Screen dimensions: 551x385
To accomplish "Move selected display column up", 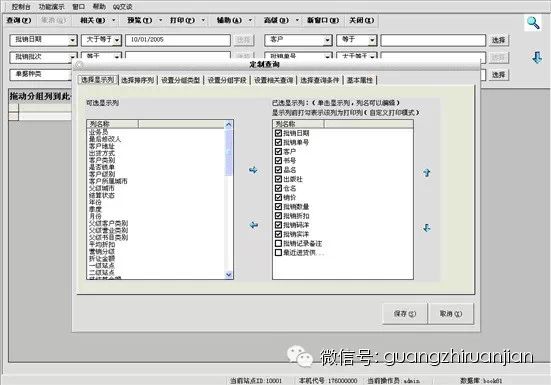I will pyautogui.click(x=427, y=172).
